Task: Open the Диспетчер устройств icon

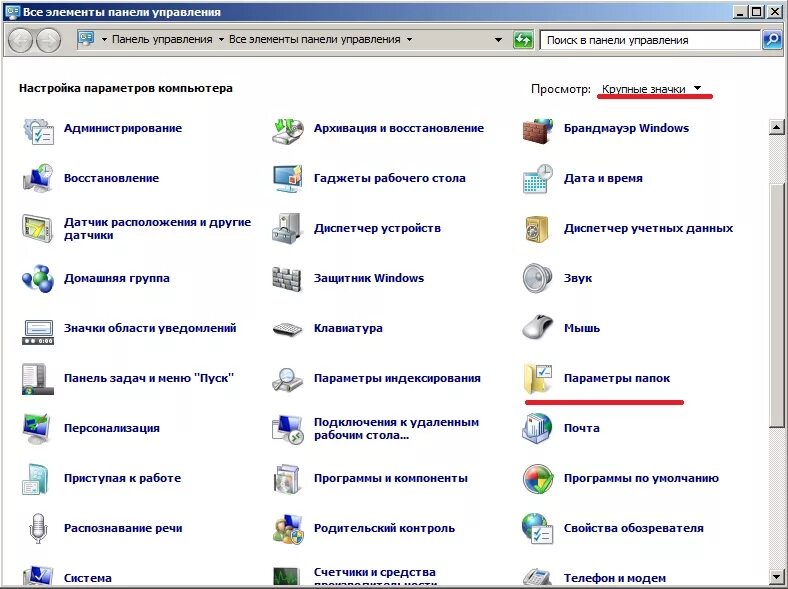Action: pyautogui.click(x=287, y=228)
